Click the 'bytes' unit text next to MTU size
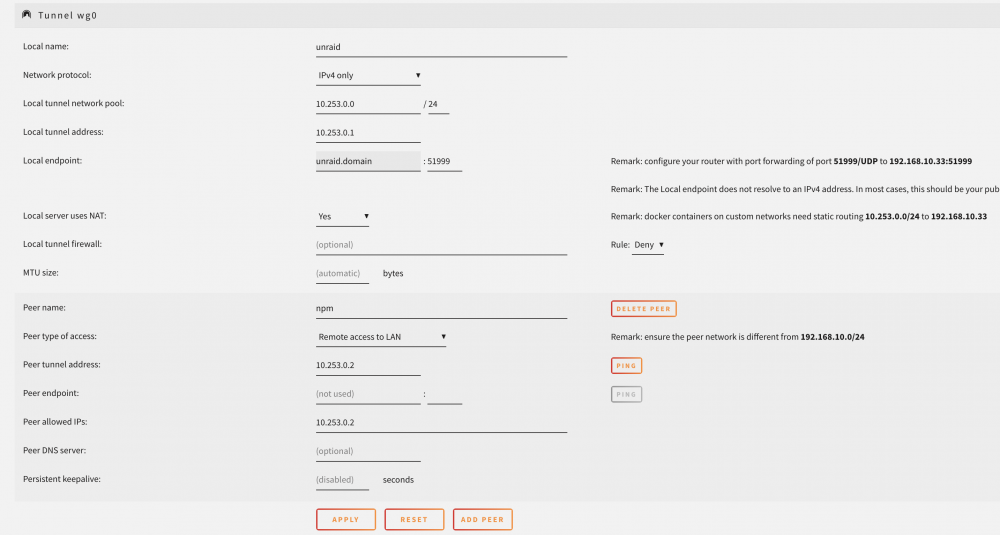This screenshot has width=1000, height=535. coord(393,274)
